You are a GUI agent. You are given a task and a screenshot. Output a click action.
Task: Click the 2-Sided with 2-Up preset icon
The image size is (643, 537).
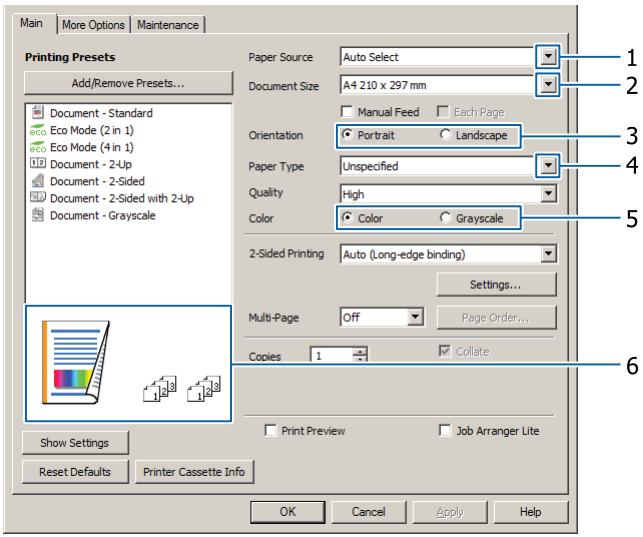pos(38,197)
